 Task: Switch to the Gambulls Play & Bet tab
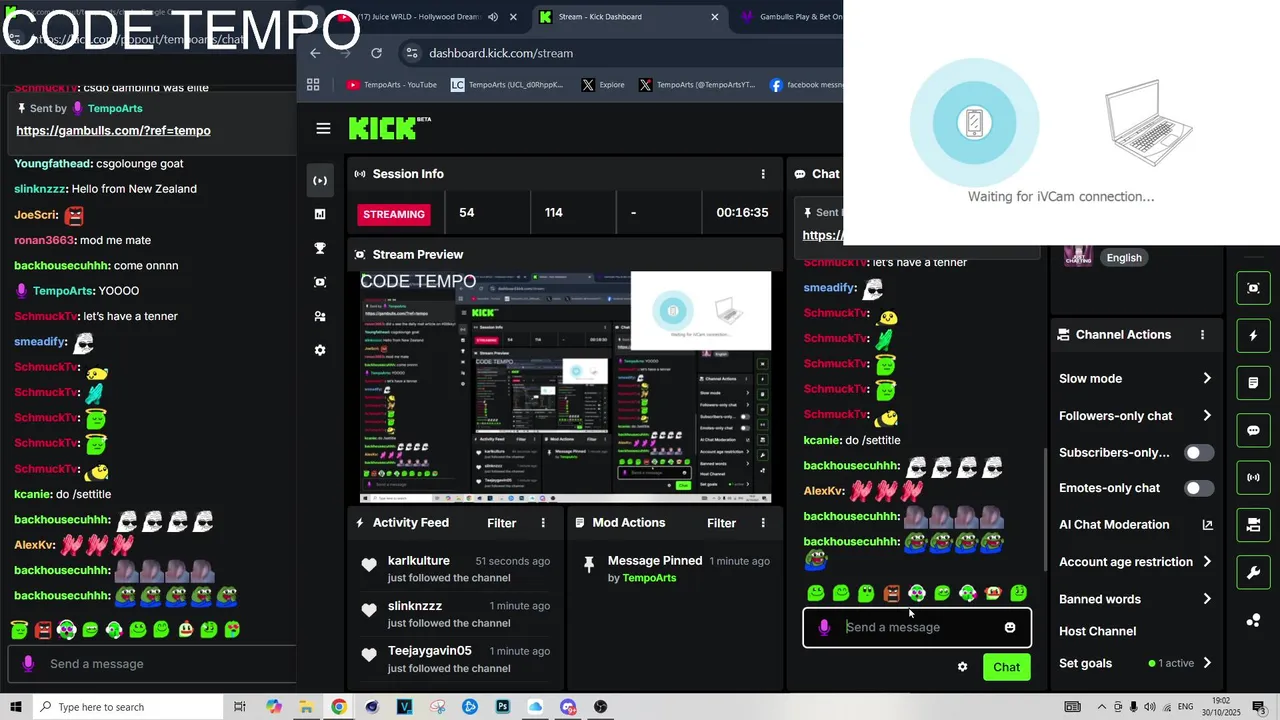tap(790, 17)
